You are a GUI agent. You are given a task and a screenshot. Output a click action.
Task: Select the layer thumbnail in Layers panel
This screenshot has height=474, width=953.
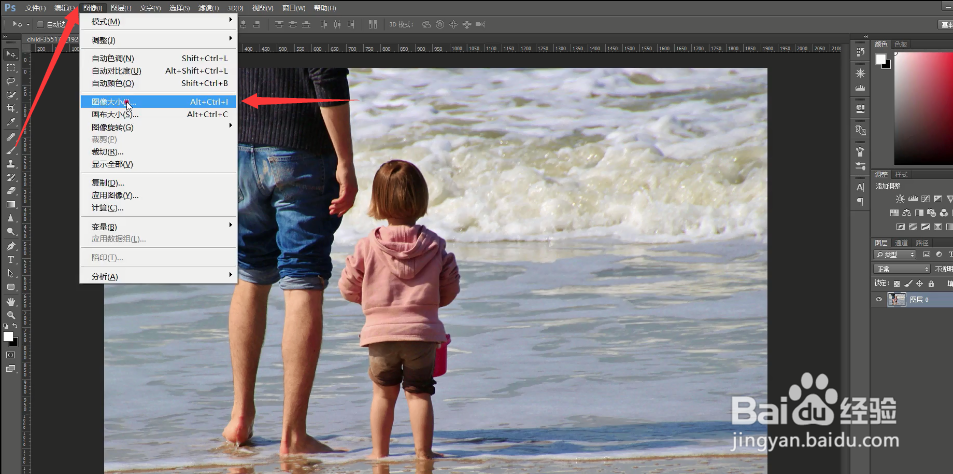pyautogui.click(x=896, y=299)
